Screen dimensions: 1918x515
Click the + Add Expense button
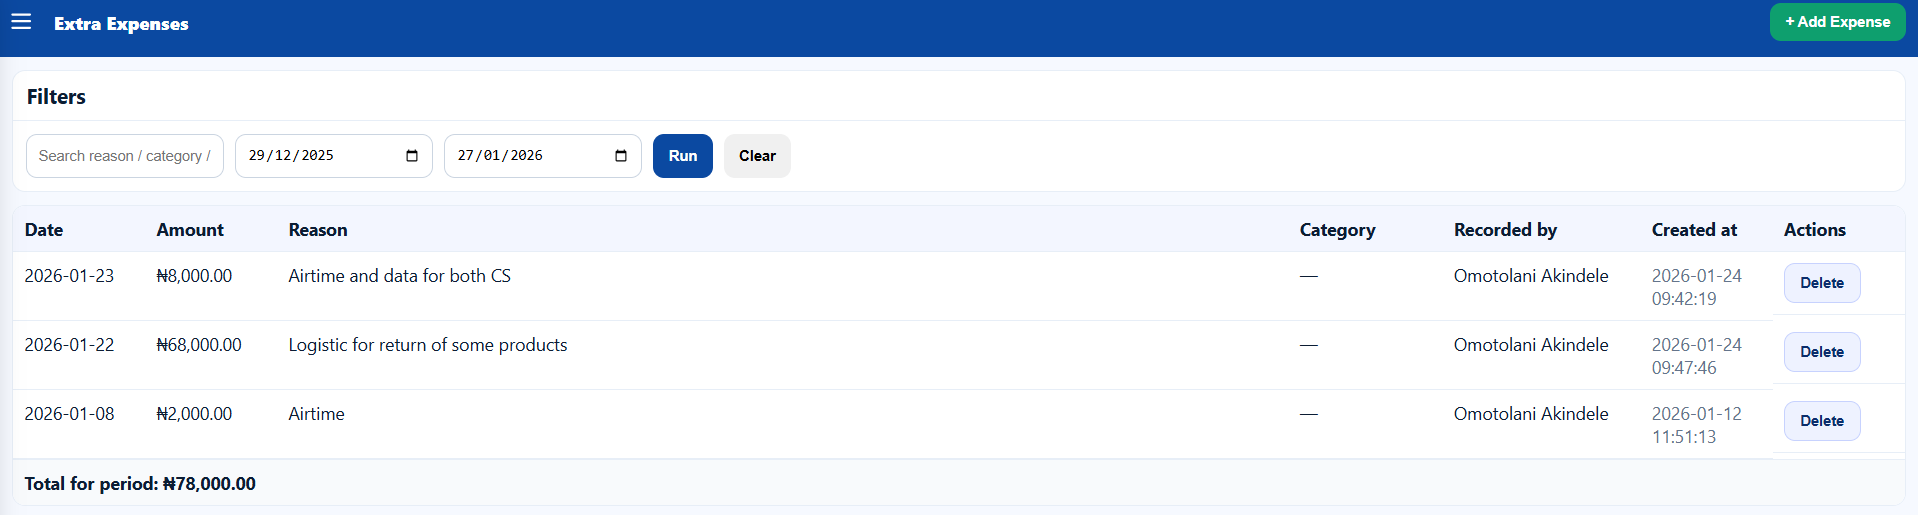point(1837,22)
